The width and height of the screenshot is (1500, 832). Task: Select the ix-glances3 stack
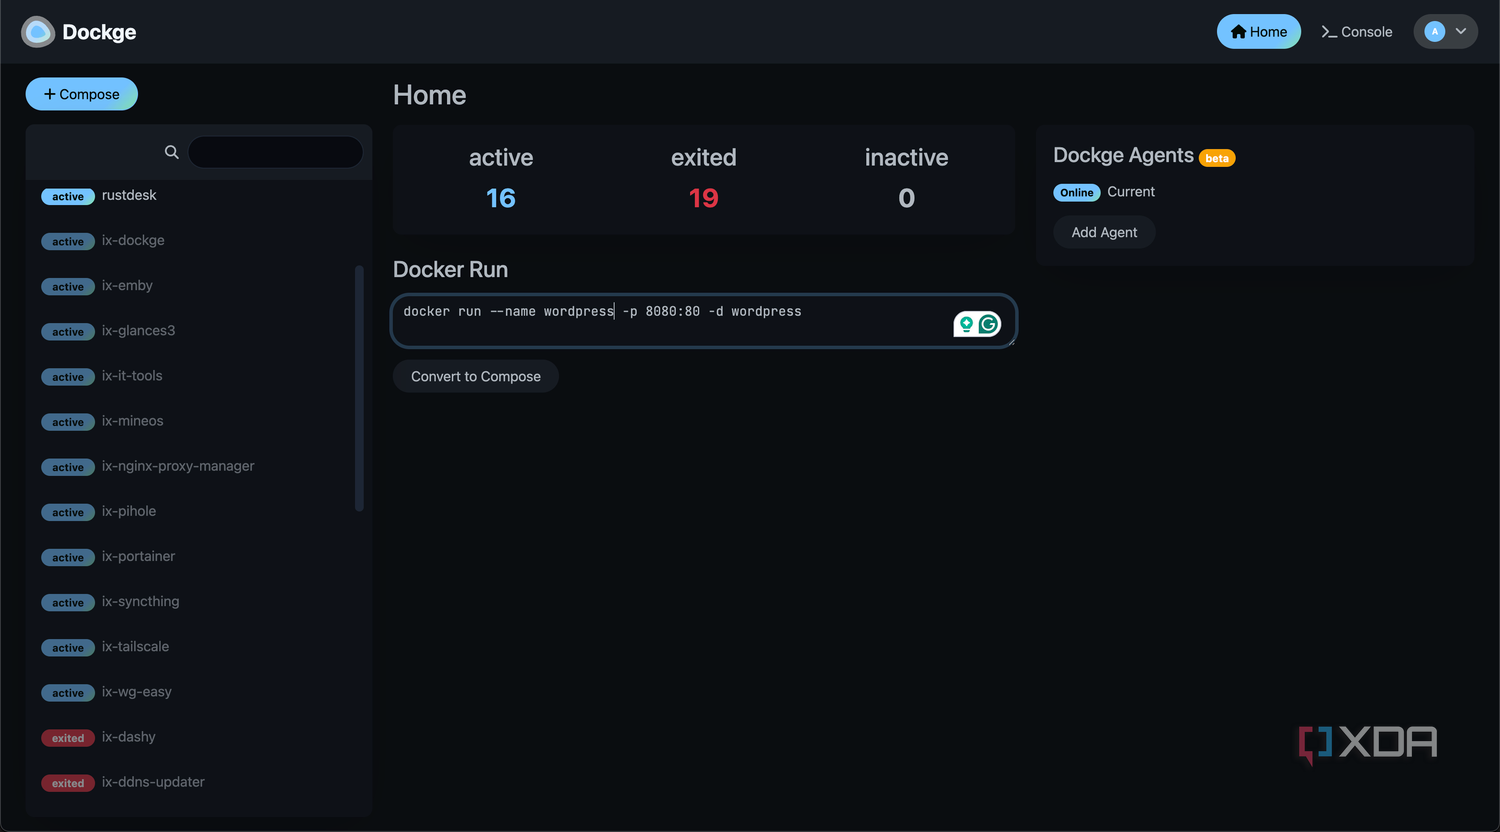tap(198, 330)
